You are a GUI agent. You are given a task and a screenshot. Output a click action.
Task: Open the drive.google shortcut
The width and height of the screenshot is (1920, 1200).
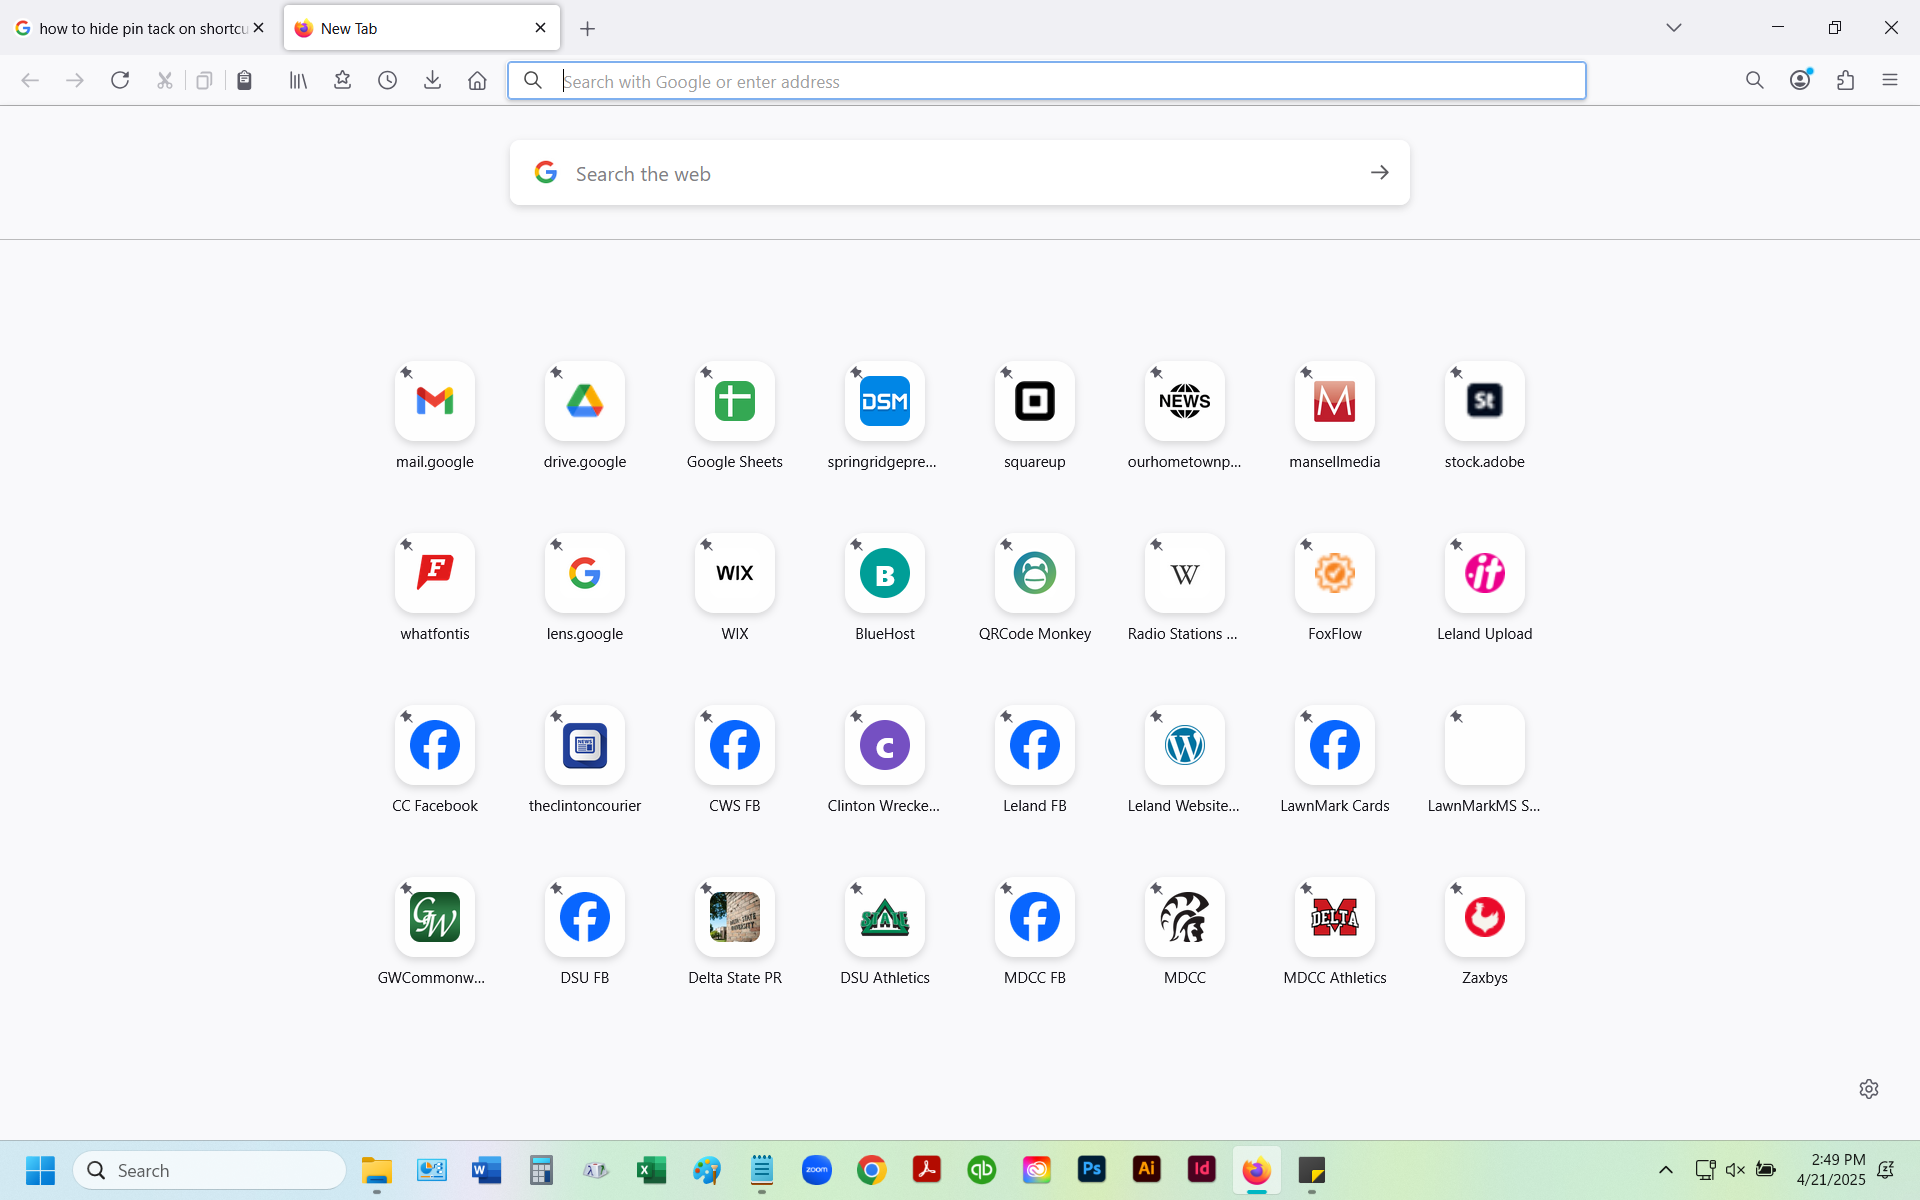(585, 401)
